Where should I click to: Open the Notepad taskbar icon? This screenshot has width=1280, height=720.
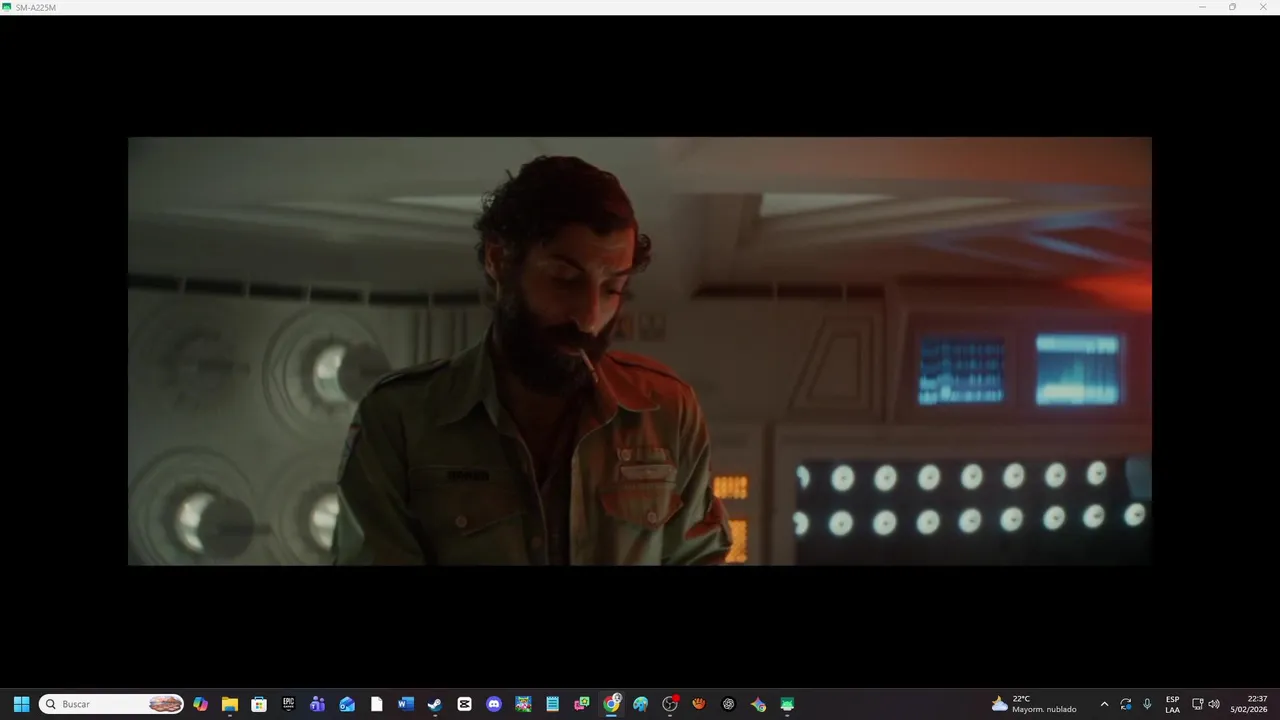[x=552, y=704]
